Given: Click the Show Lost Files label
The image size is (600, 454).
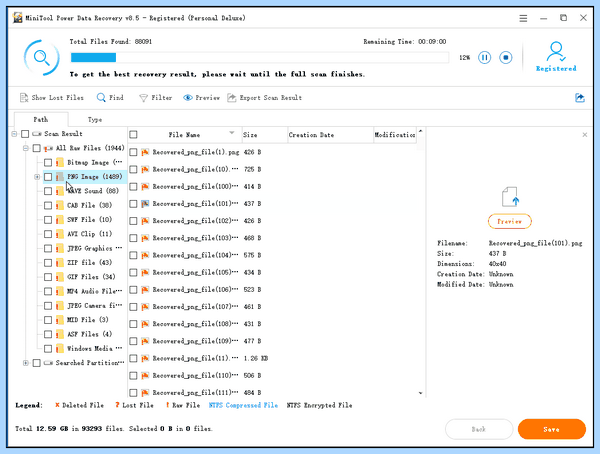Looking at the screenshot, I should (57, 98).
